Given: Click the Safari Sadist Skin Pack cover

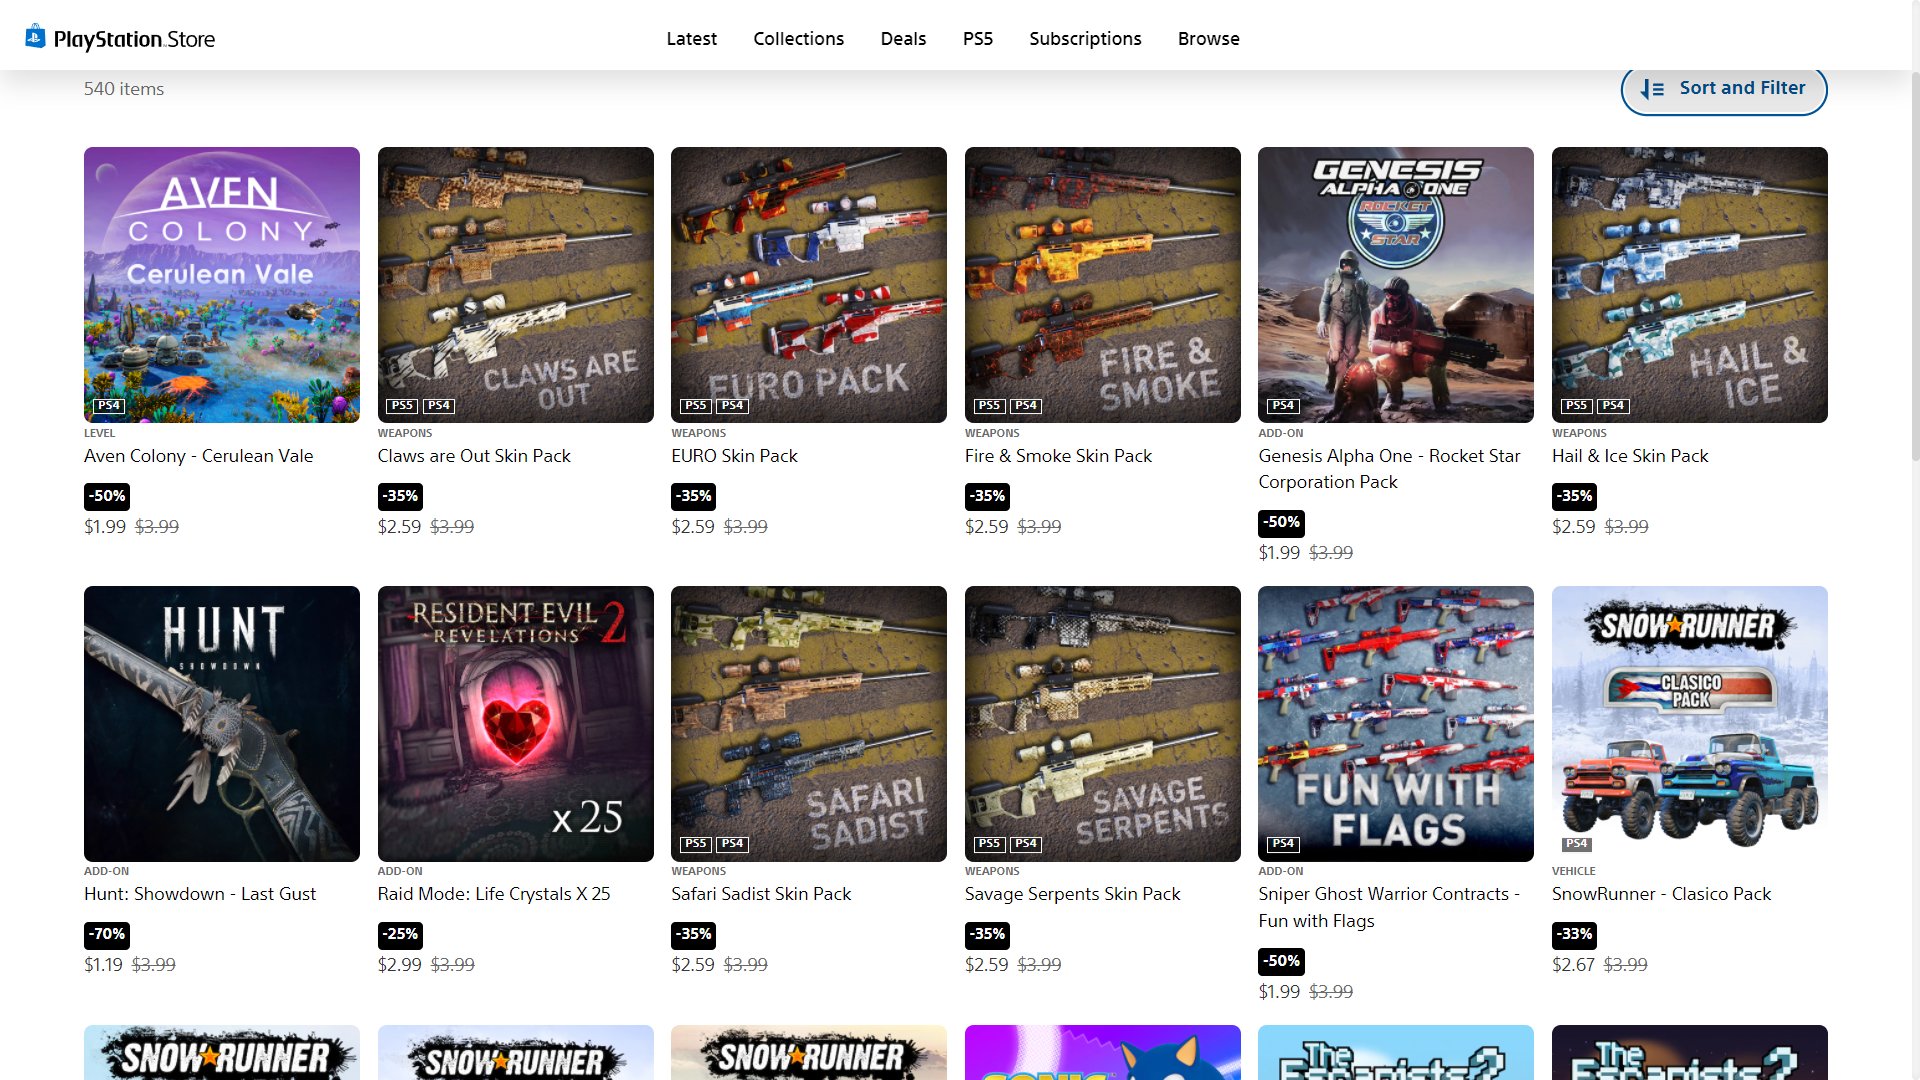Looking at the screenshot, I should coord(808,723).
